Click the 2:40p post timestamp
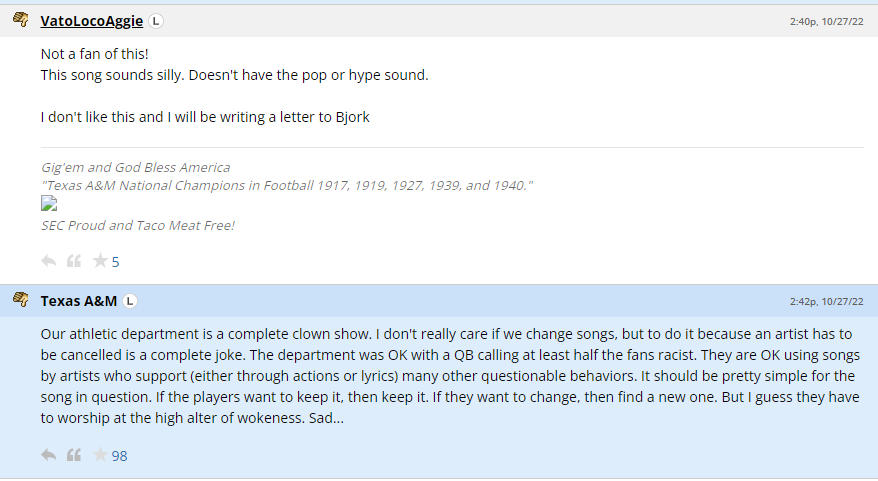This screenshot has height=481, width=878. coord(826,21)
